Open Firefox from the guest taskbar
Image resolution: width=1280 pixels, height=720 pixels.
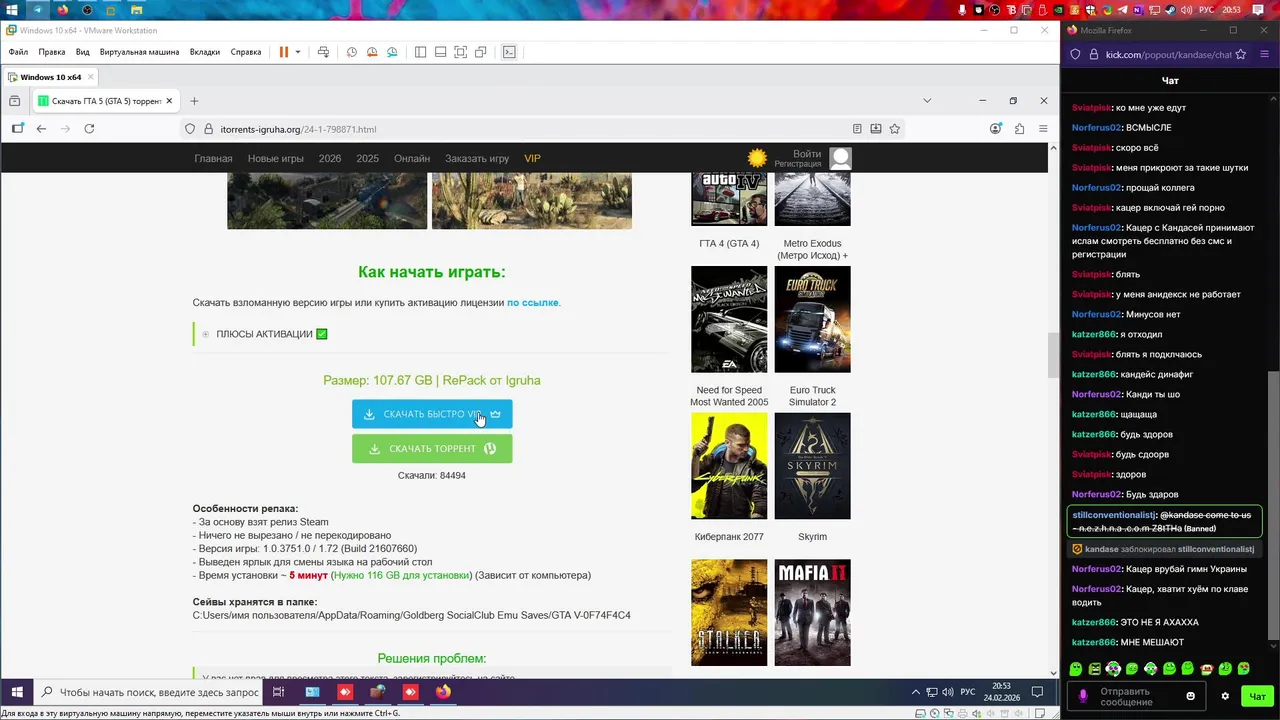(443, 692)
